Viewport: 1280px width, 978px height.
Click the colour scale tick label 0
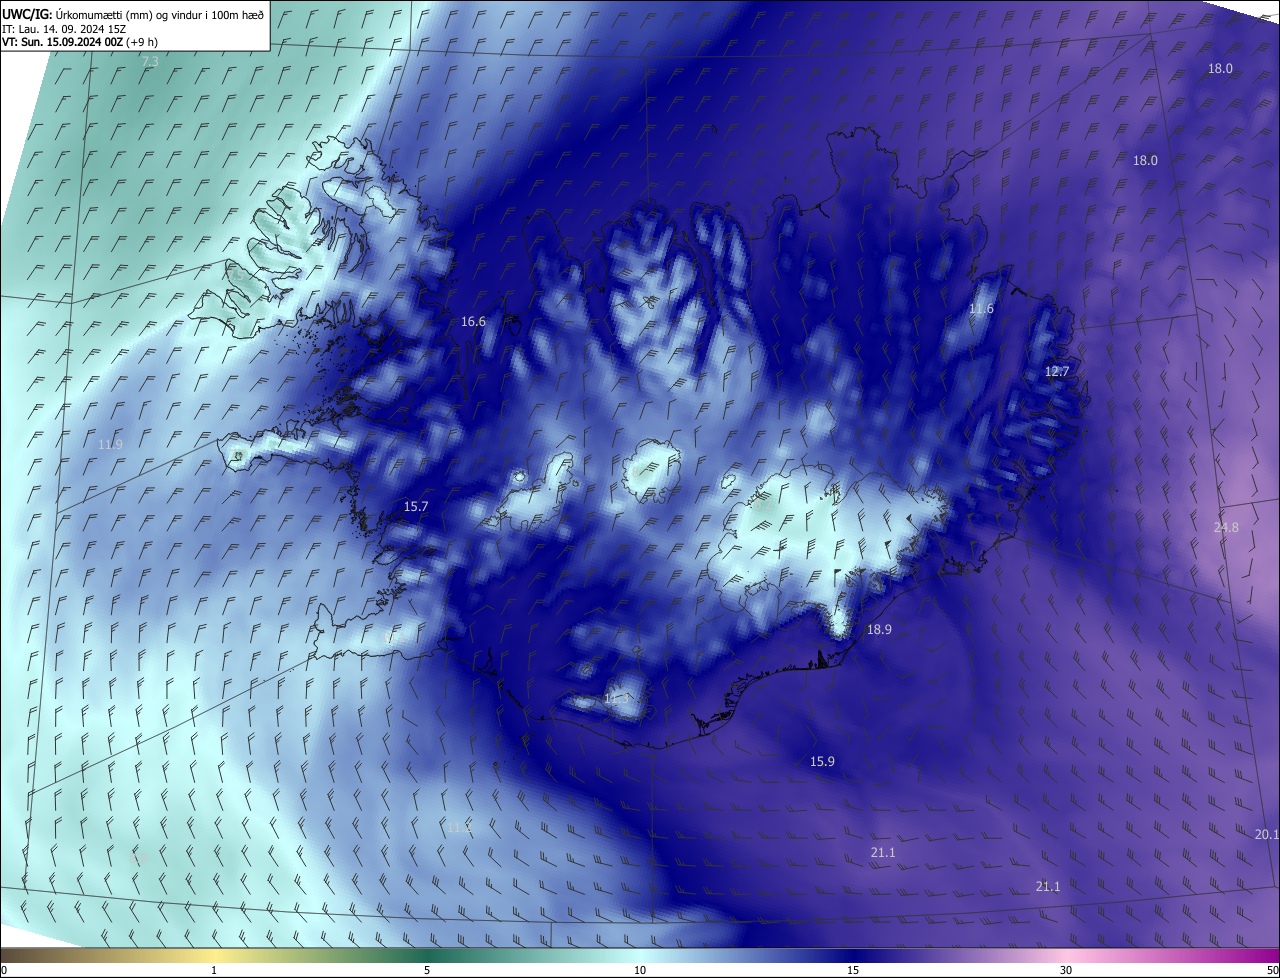pos(4,970)
